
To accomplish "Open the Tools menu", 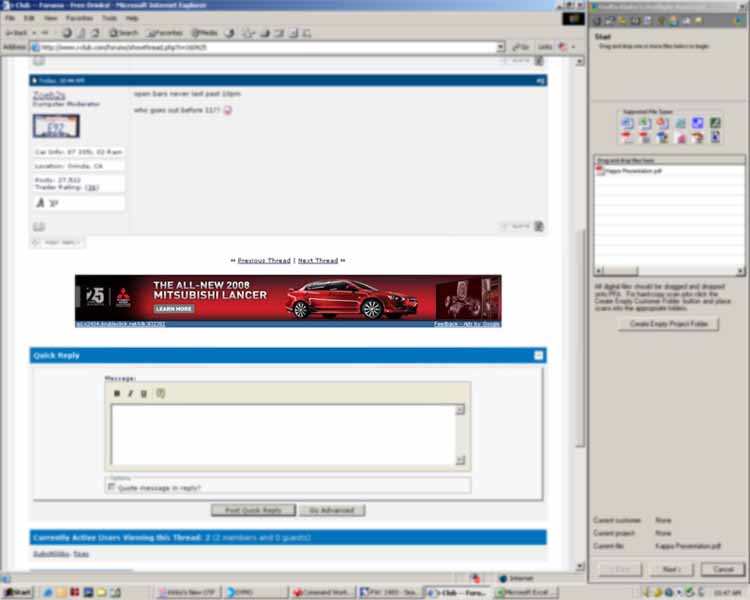I will coord(109,18).
